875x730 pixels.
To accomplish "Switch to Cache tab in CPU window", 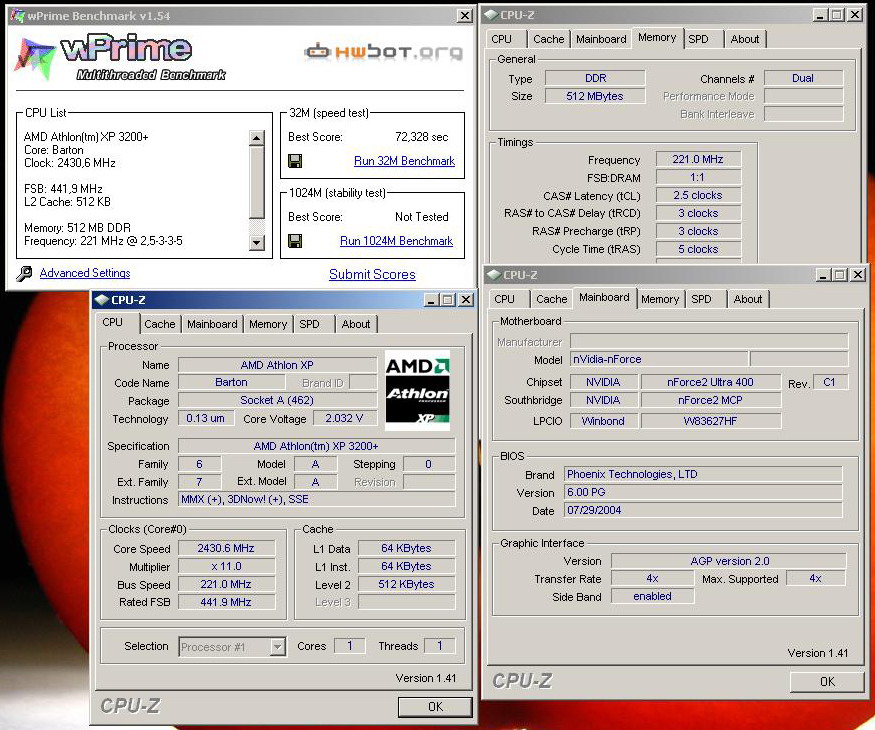I will click(160, 324).
